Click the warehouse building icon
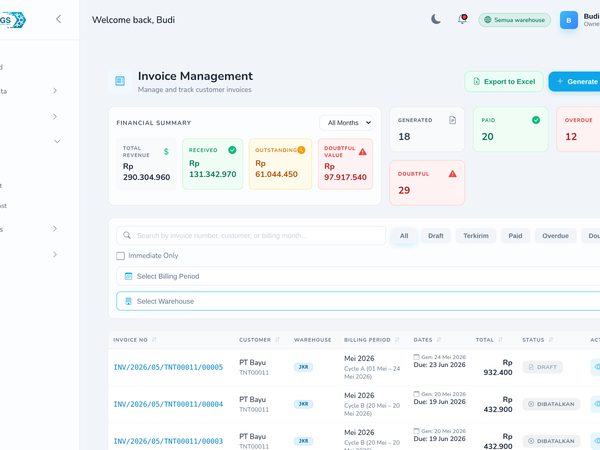 [x=129, y=301]
